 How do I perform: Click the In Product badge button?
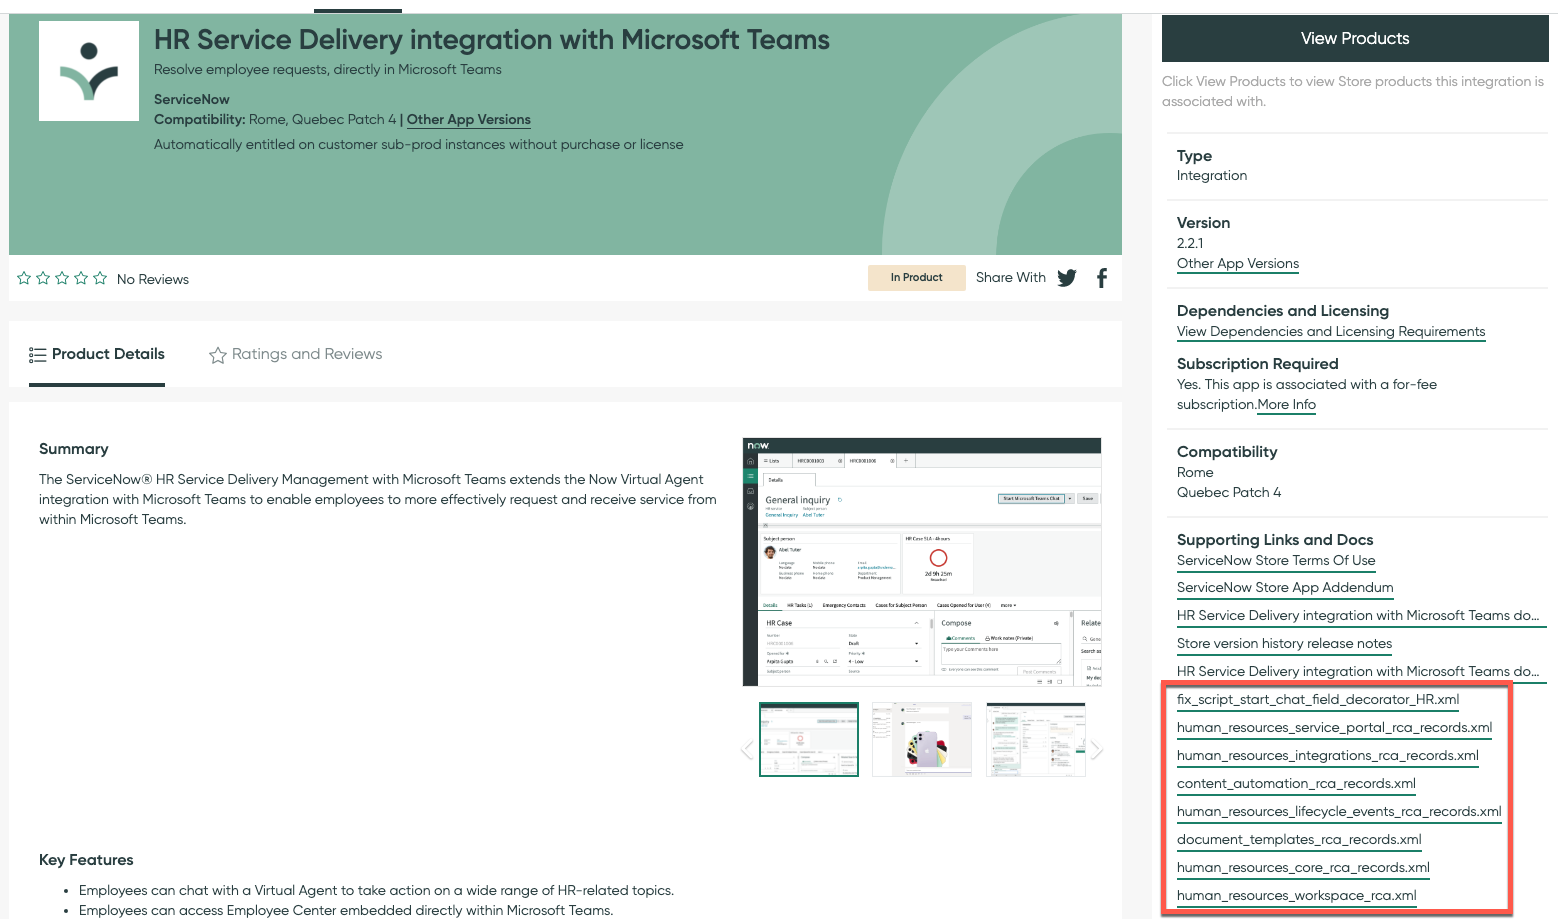pos(916,277)
